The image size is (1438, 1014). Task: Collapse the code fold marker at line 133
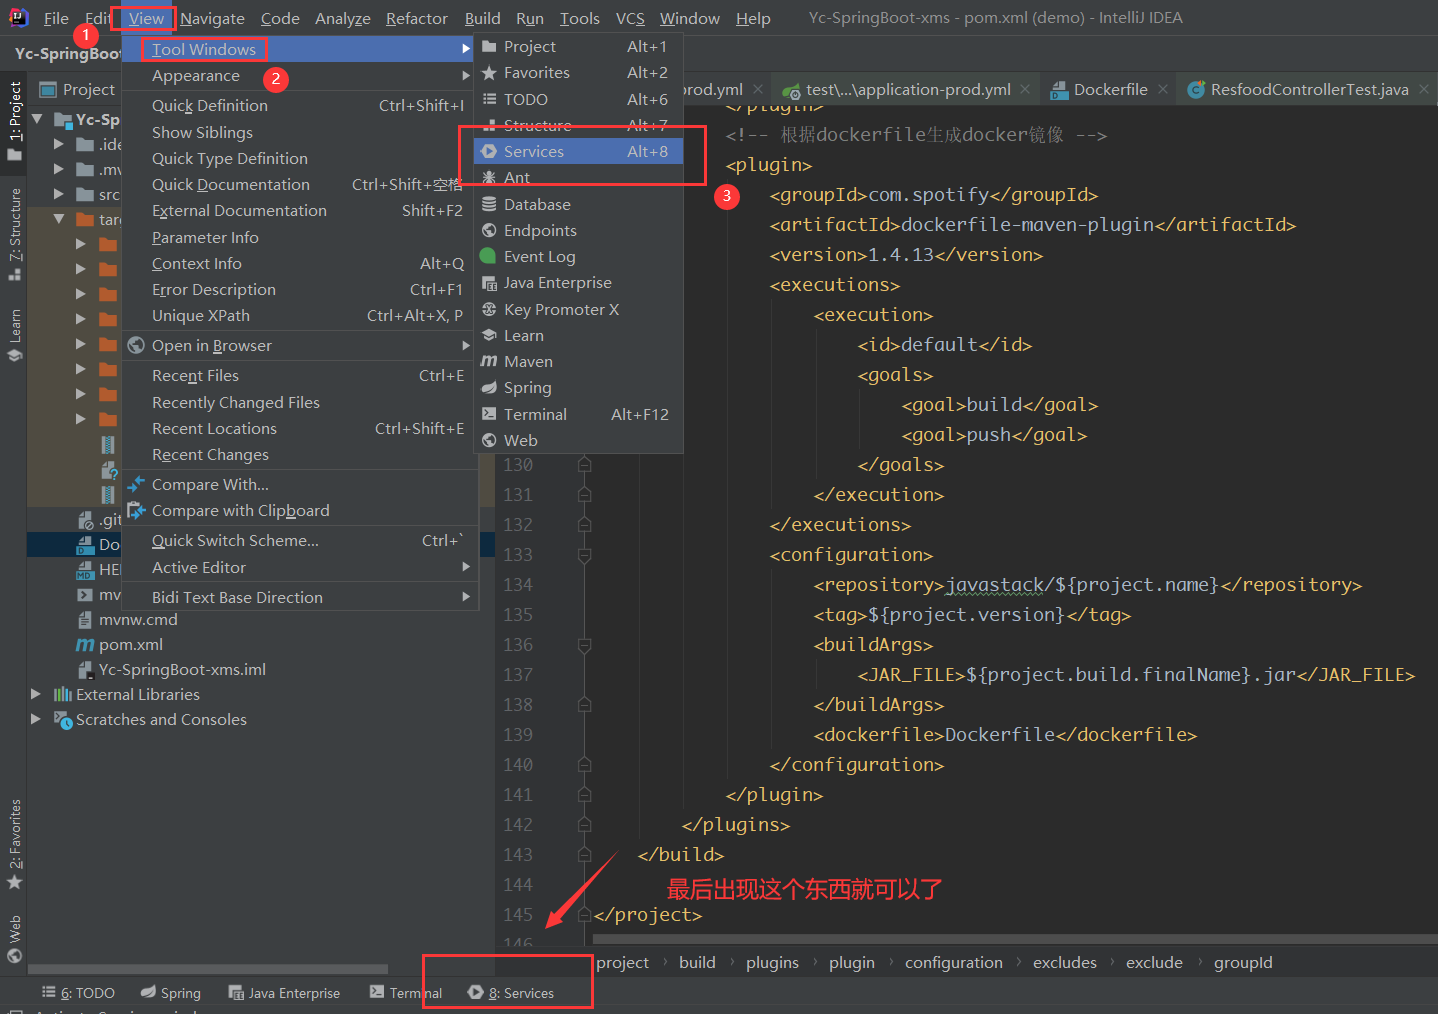pyautogui.click(x=584, y=554)
